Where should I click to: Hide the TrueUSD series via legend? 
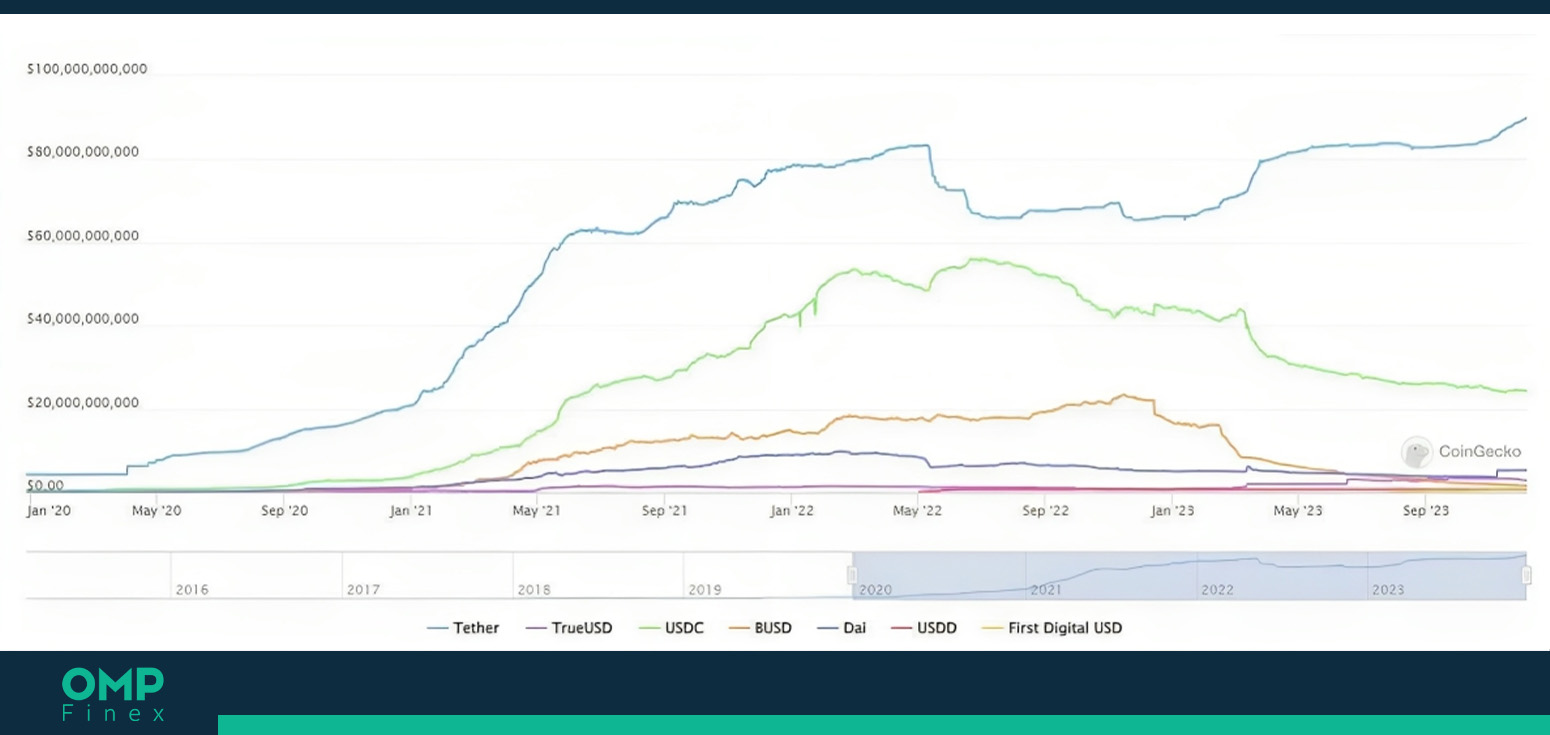click(568, 628)
